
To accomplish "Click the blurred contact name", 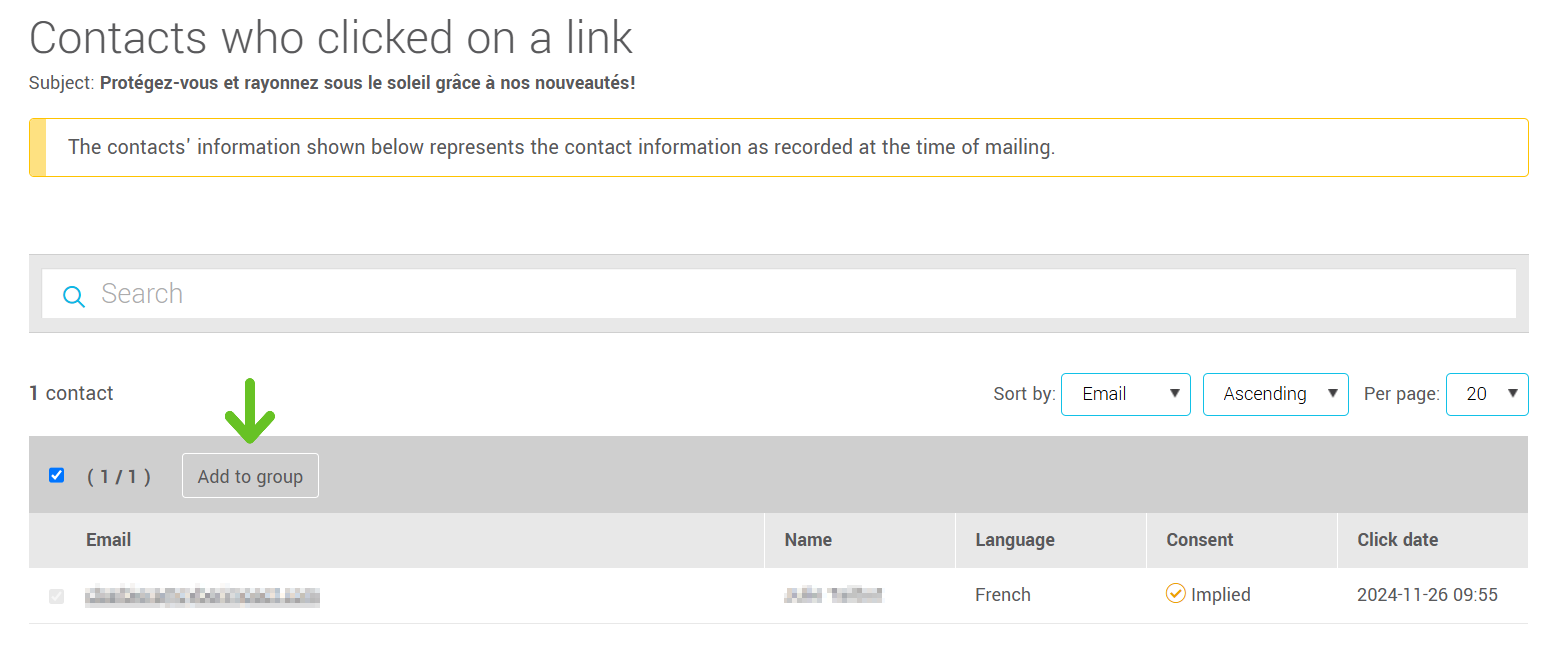I will [833, 596].
